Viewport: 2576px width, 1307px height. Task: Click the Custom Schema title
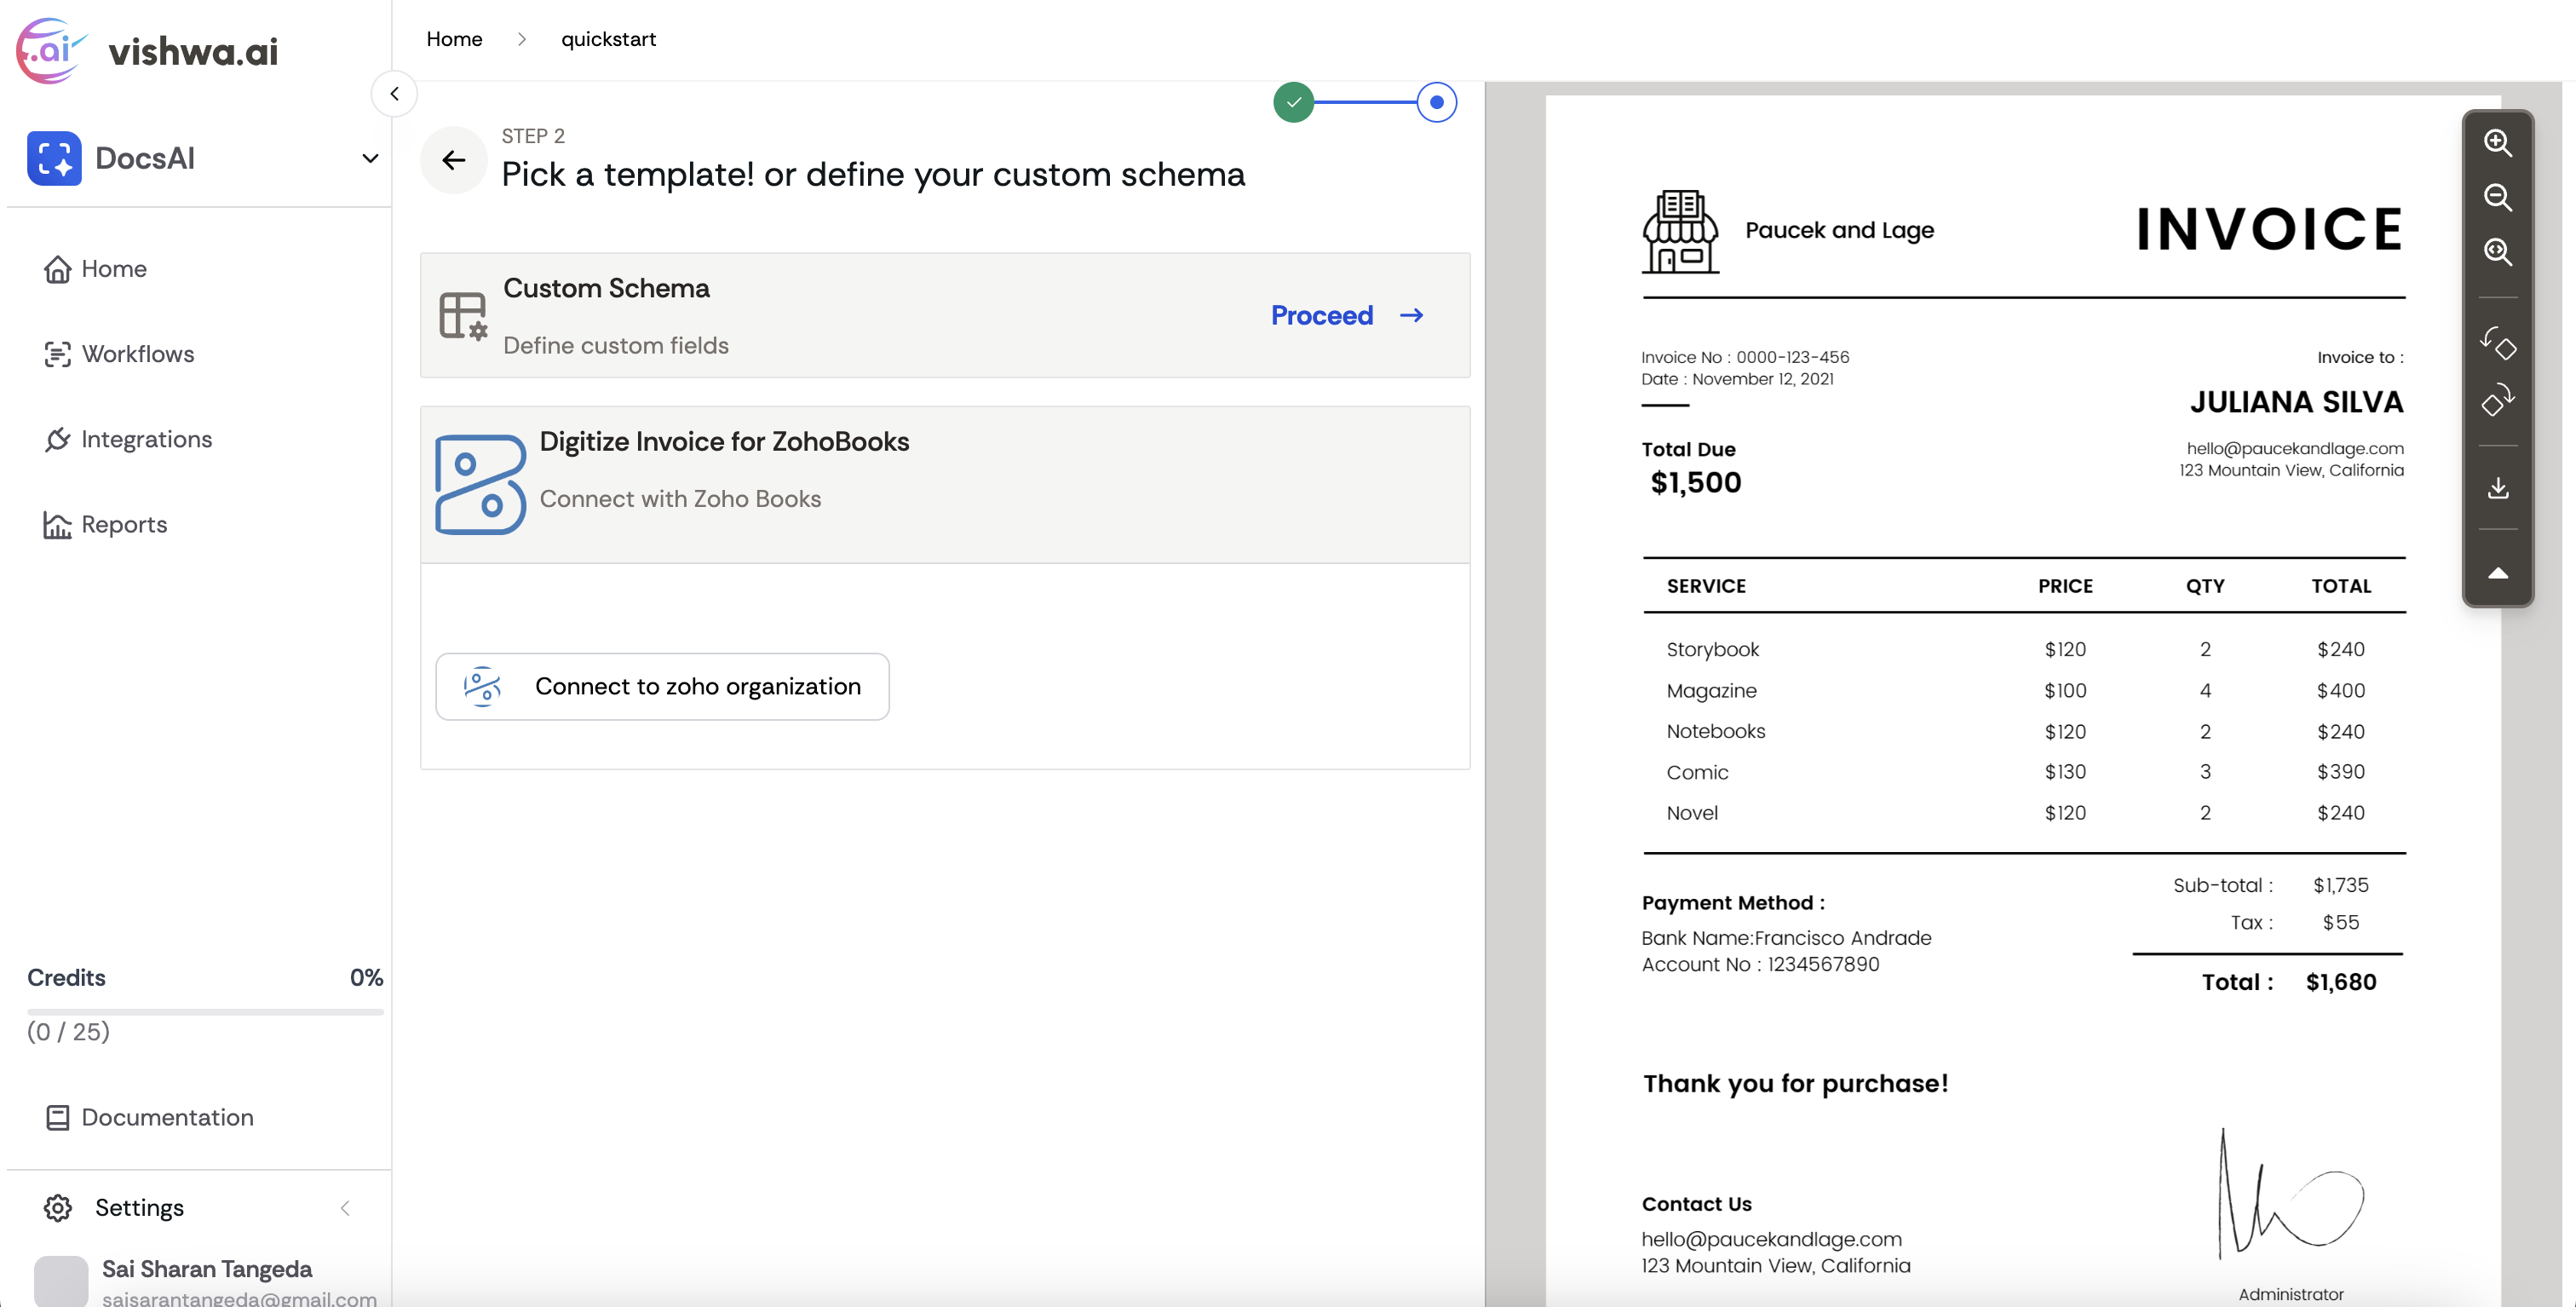(606, 288)
